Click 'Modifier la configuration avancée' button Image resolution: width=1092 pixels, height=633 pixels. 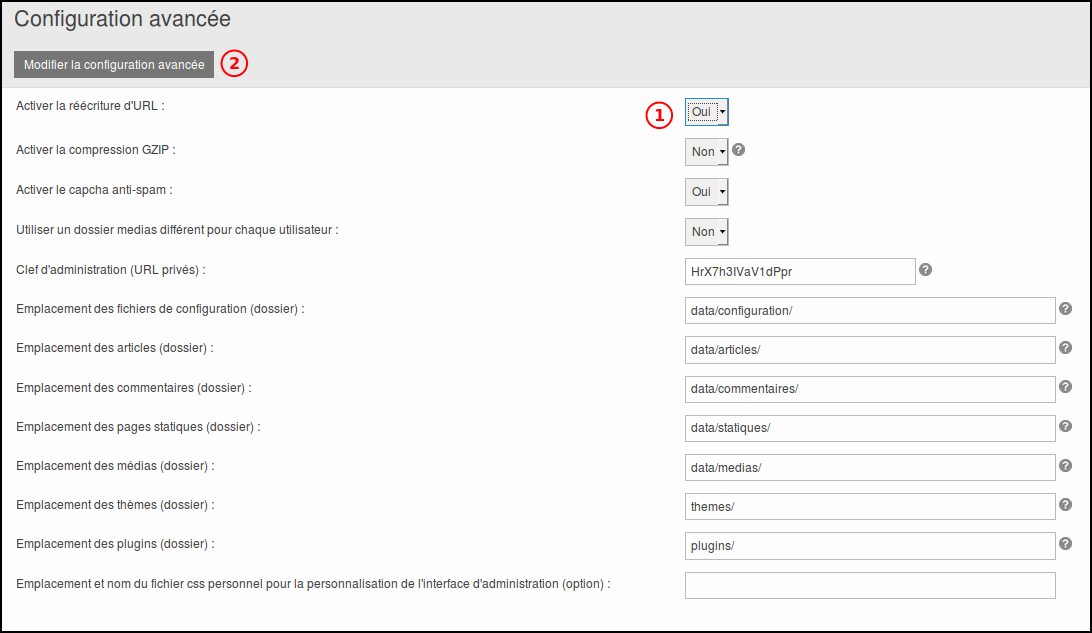click(114, 64)
